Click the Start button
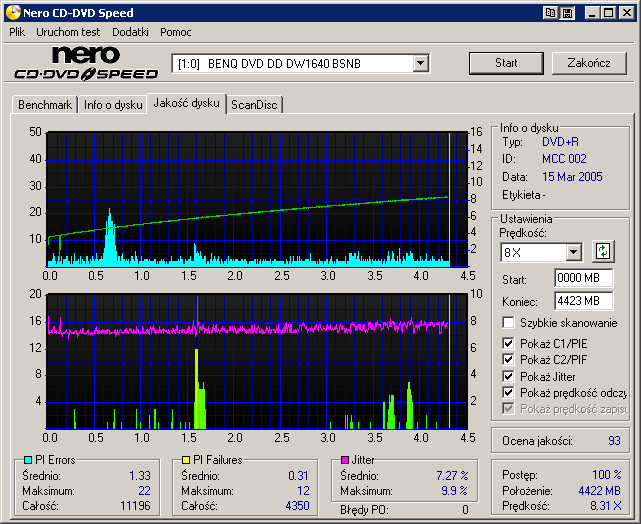Image resolution: width=641 pixels, height=524 pixels. pyautogui.click(x=506, y=63)
